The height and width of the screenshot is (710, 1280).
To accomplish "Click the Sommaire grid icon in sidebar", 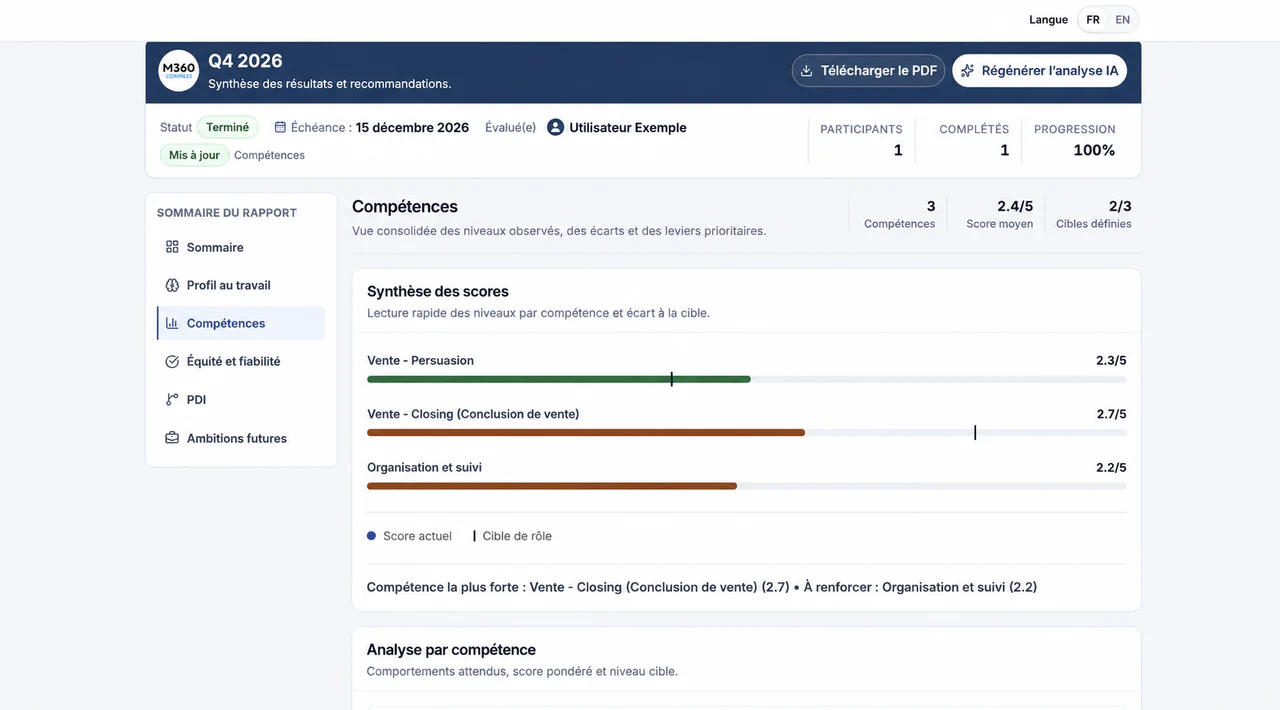I will (172, 247).
